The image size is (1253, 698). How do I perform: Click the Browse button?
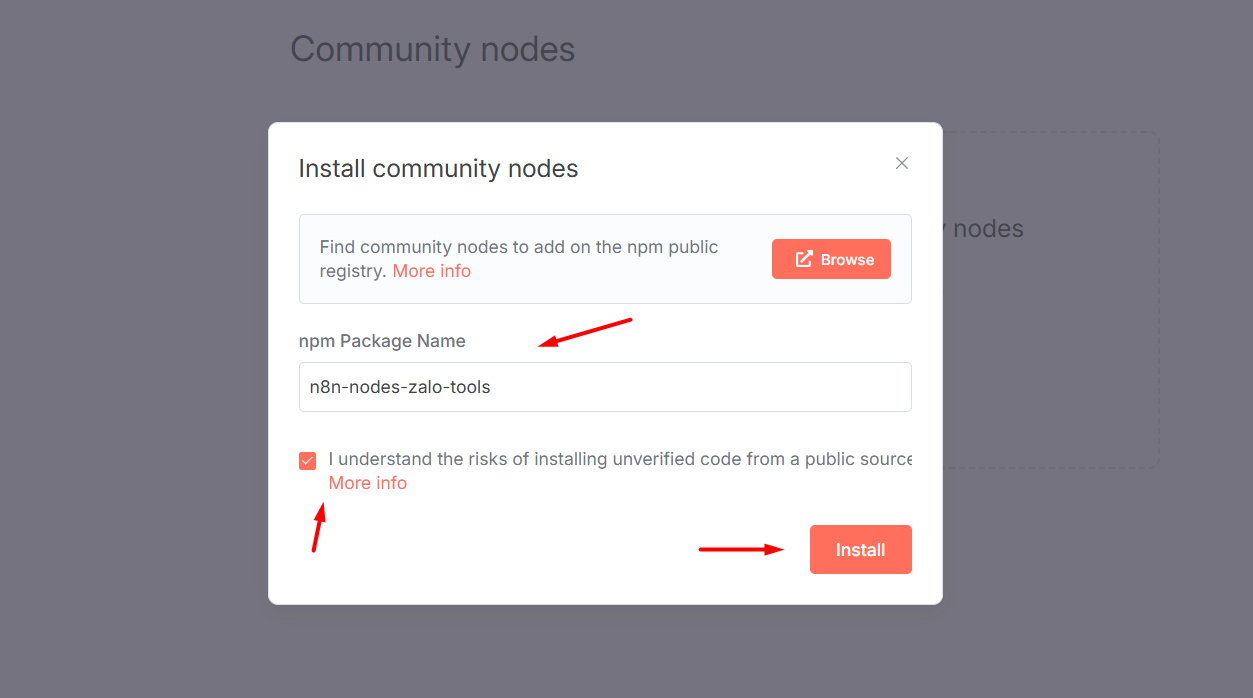[831, 259]
